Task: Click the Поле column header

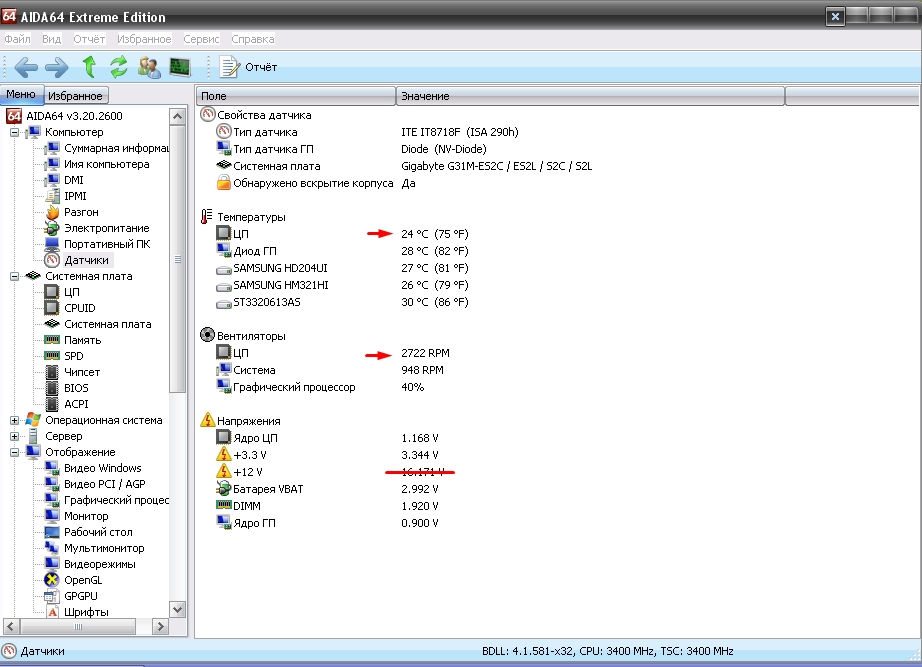Action: [296, 96]
